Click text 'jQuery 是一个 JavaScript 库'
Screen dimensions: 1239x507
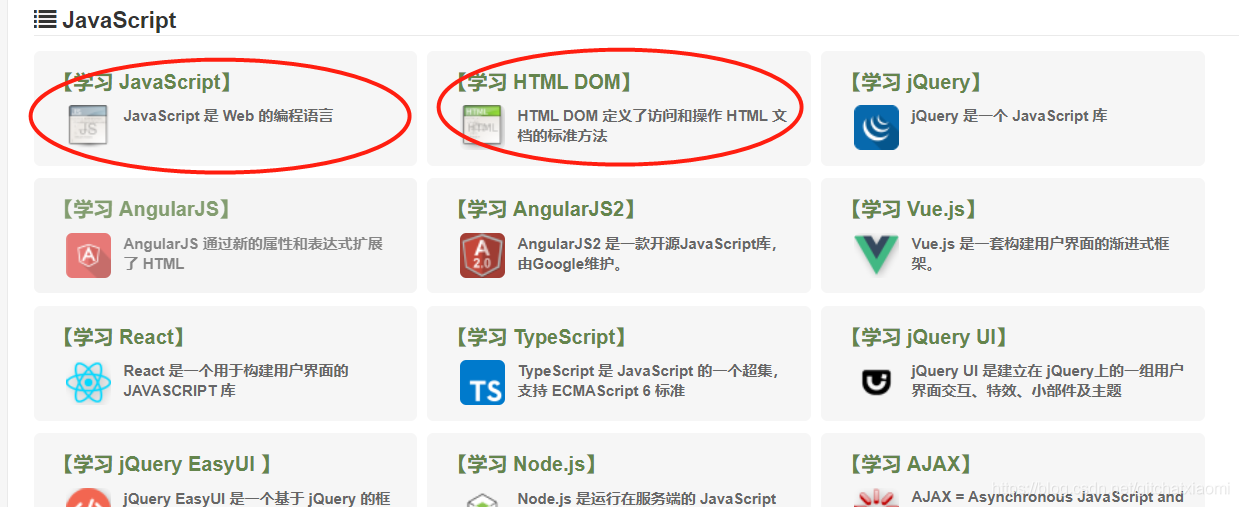point(1009,116)
